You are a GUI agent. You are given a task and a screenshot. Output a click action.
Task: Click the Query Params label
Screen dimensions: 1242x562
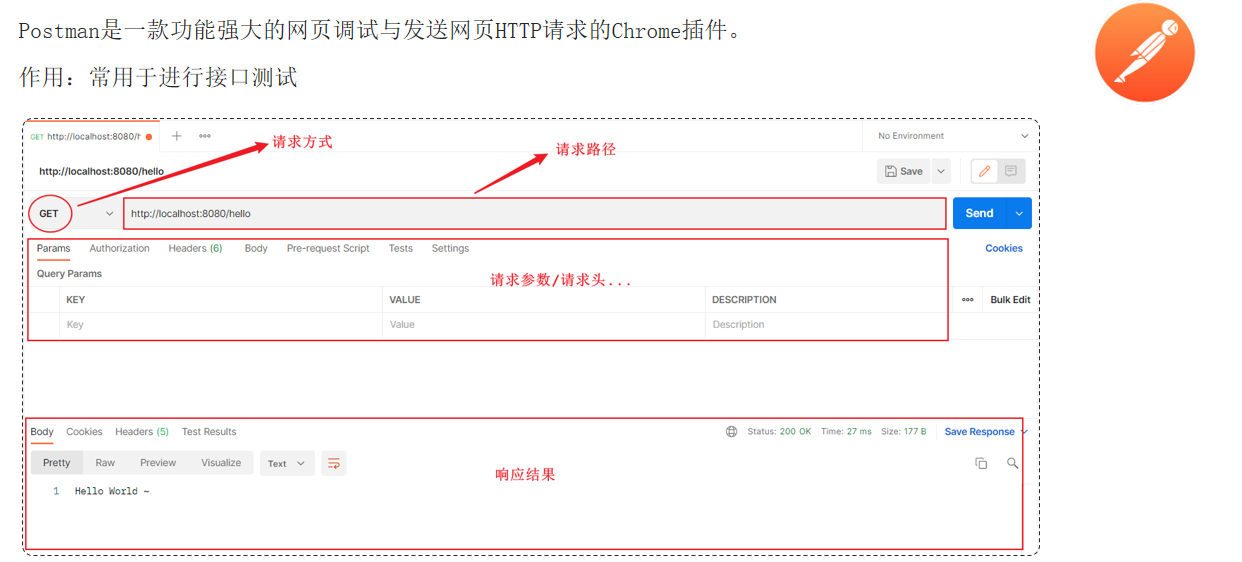coord(69,274)
